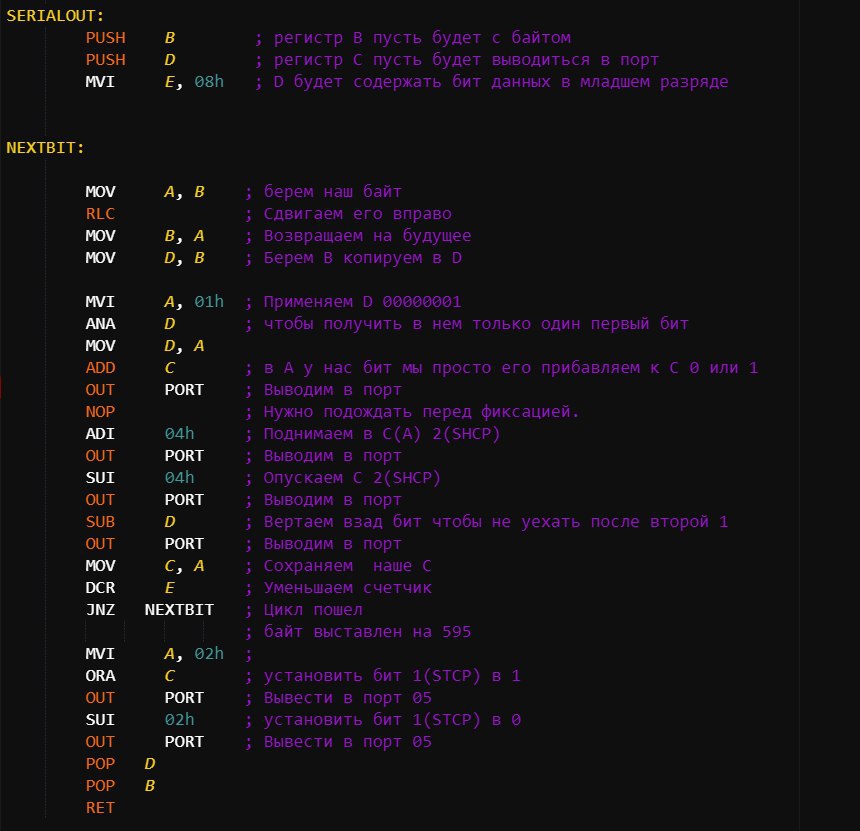This screenshot has width=860, height=831.
Task: Click comment 'Берем B копируем в D'
Action: click(x=363, y=257)
